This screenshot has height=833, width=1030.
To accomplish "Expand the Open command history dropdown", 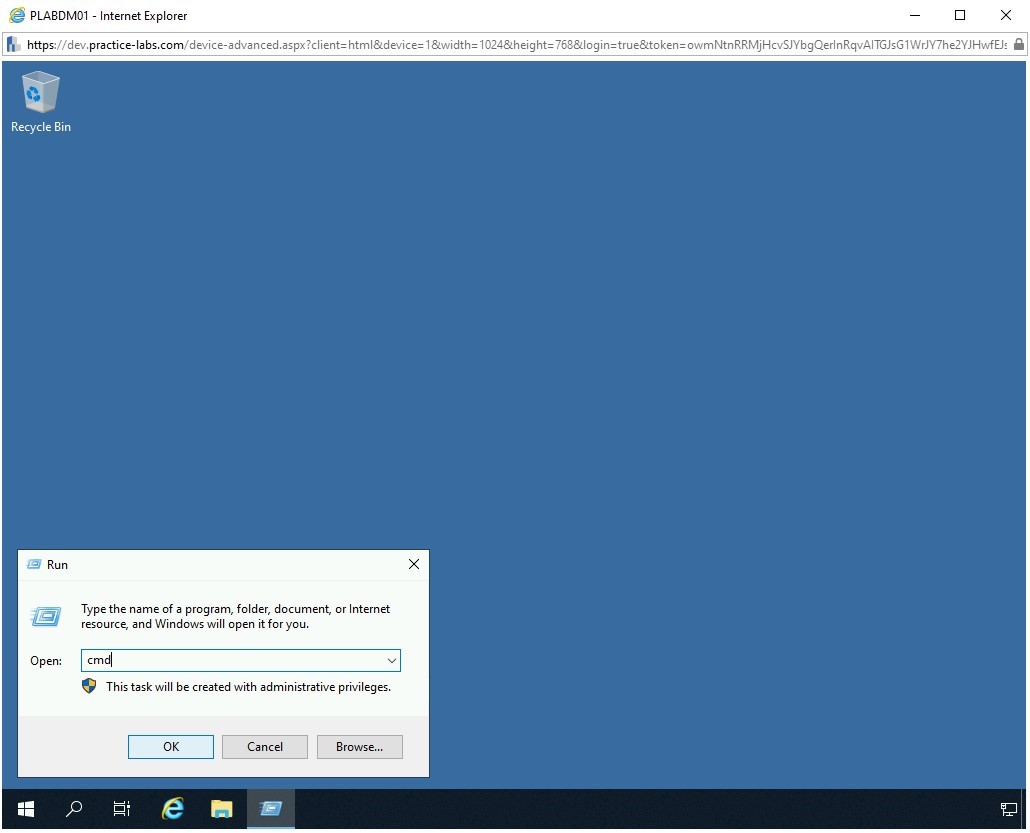I will [x=392, y=661].
